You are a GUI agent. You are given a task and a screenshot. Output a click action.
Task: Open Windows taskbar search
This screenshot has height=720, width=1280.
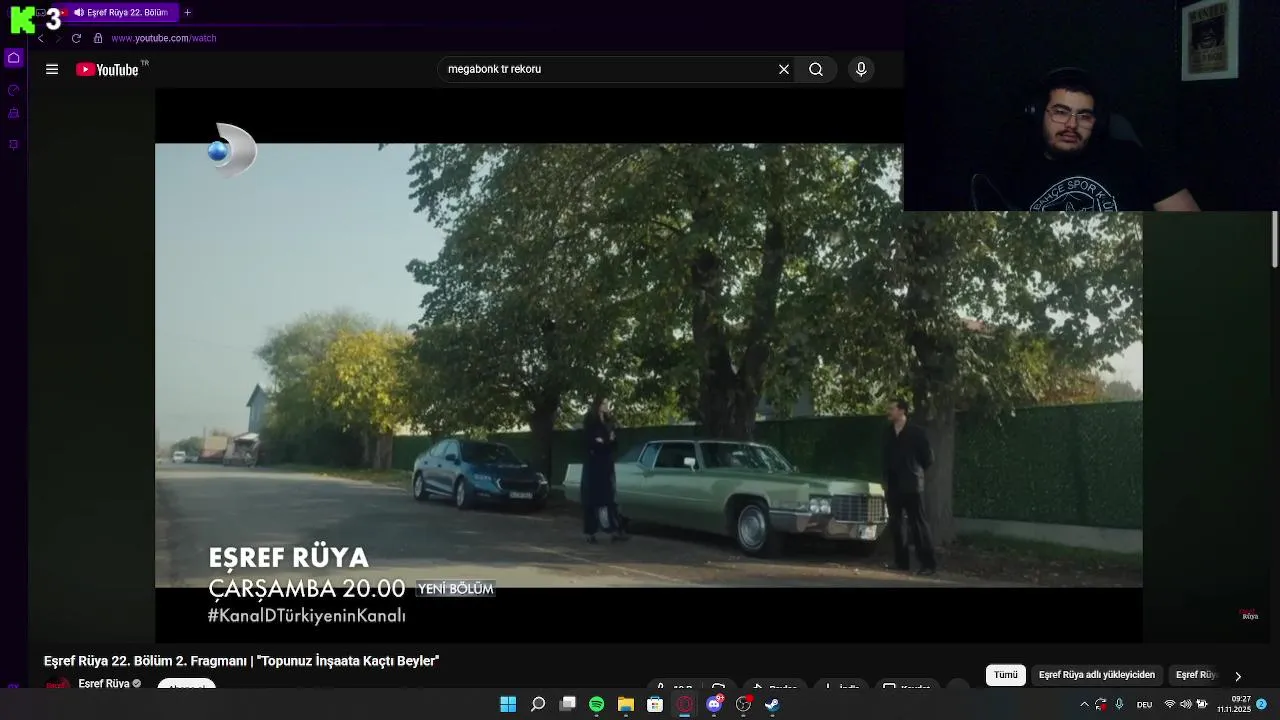click(538, 704)
